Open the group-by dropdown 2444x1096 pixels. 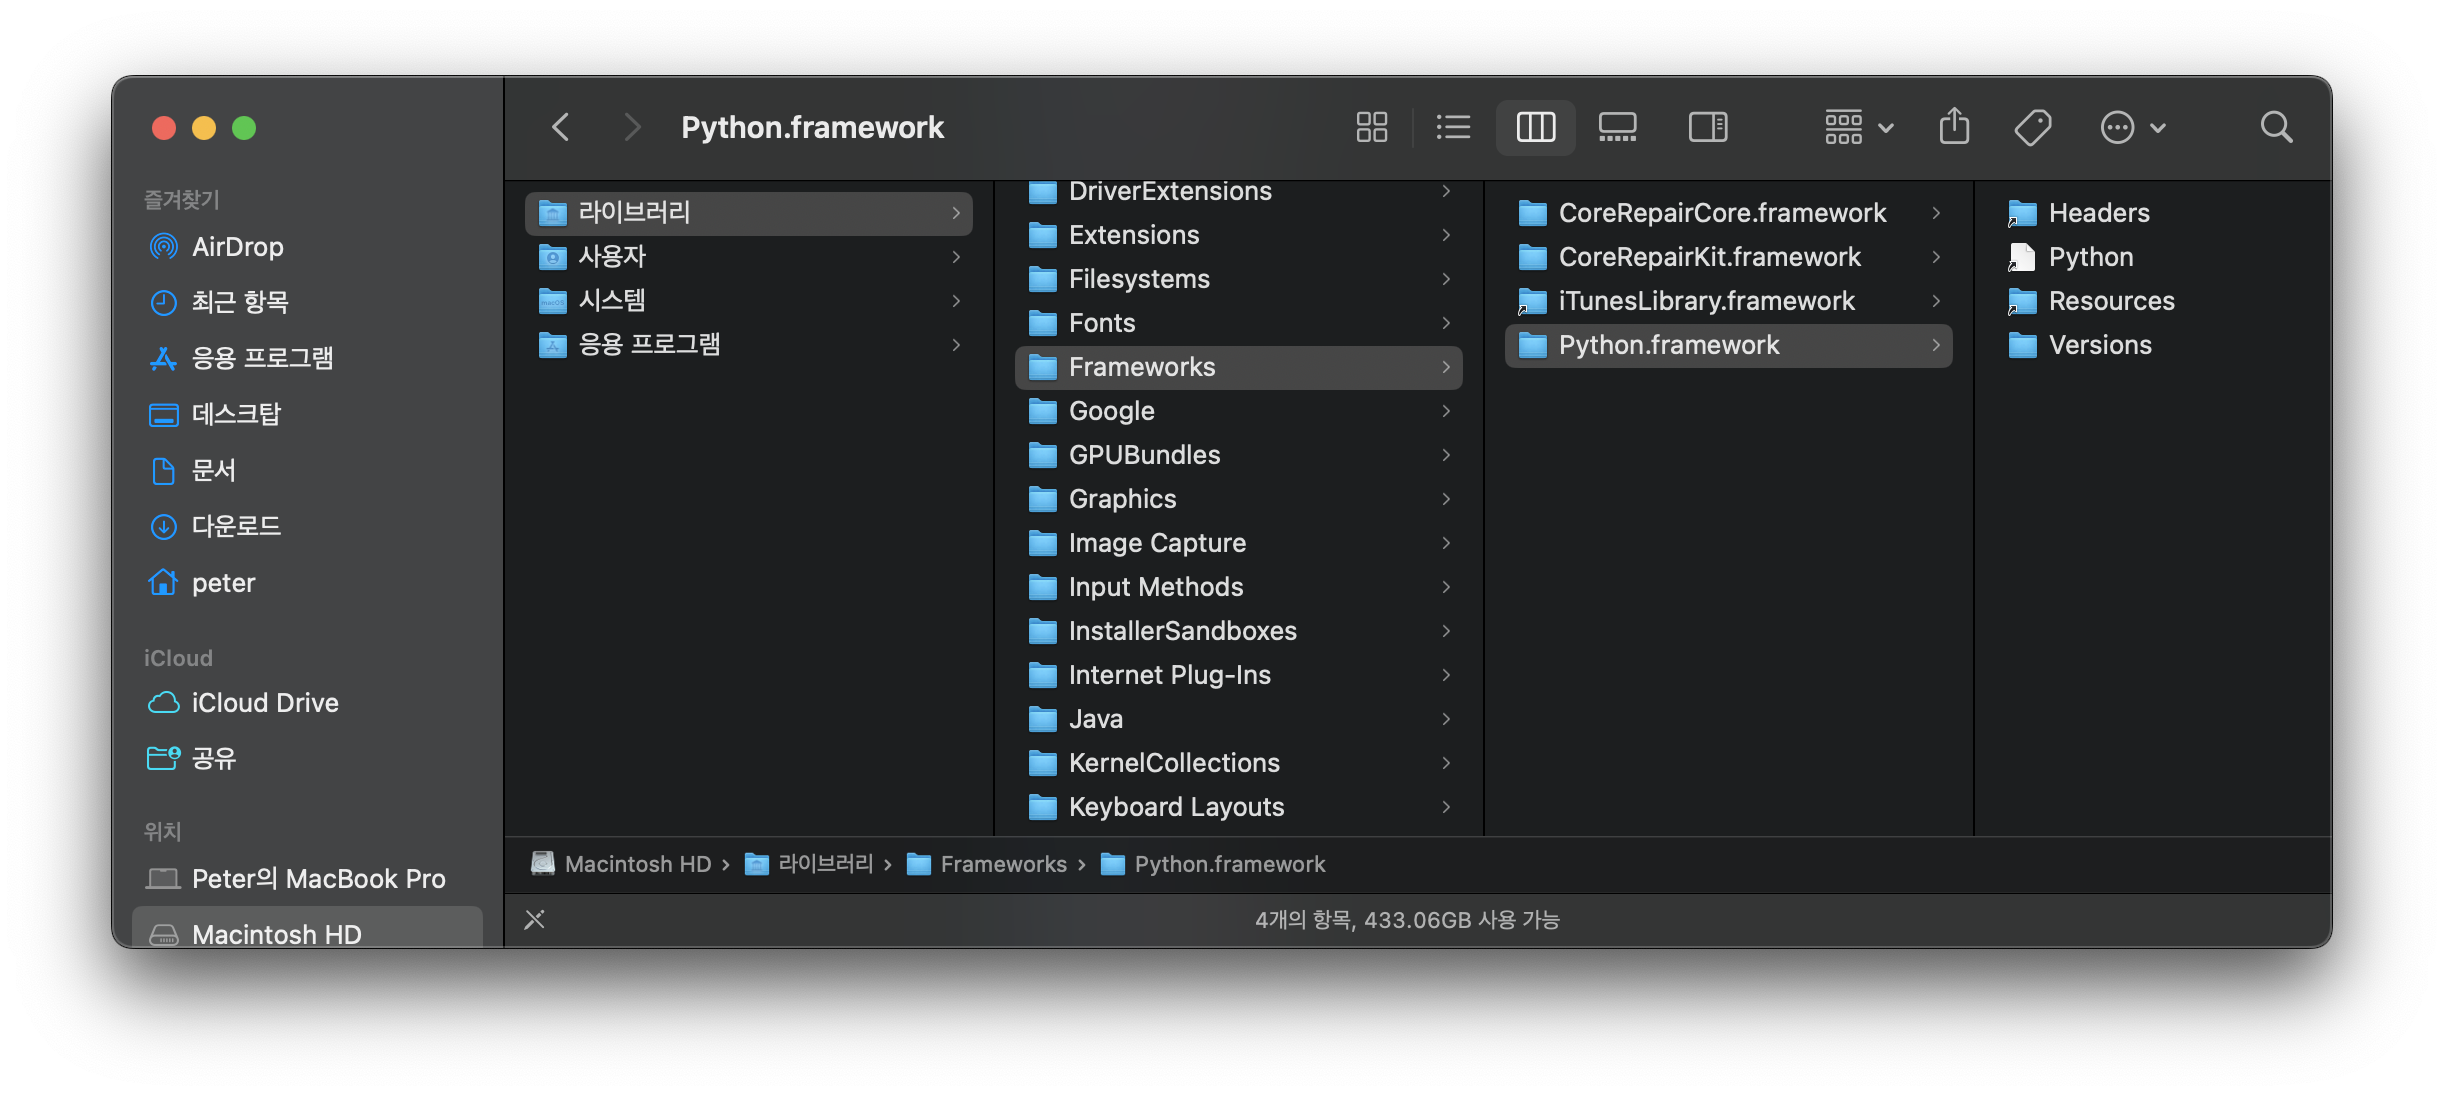pos(1858,127)
